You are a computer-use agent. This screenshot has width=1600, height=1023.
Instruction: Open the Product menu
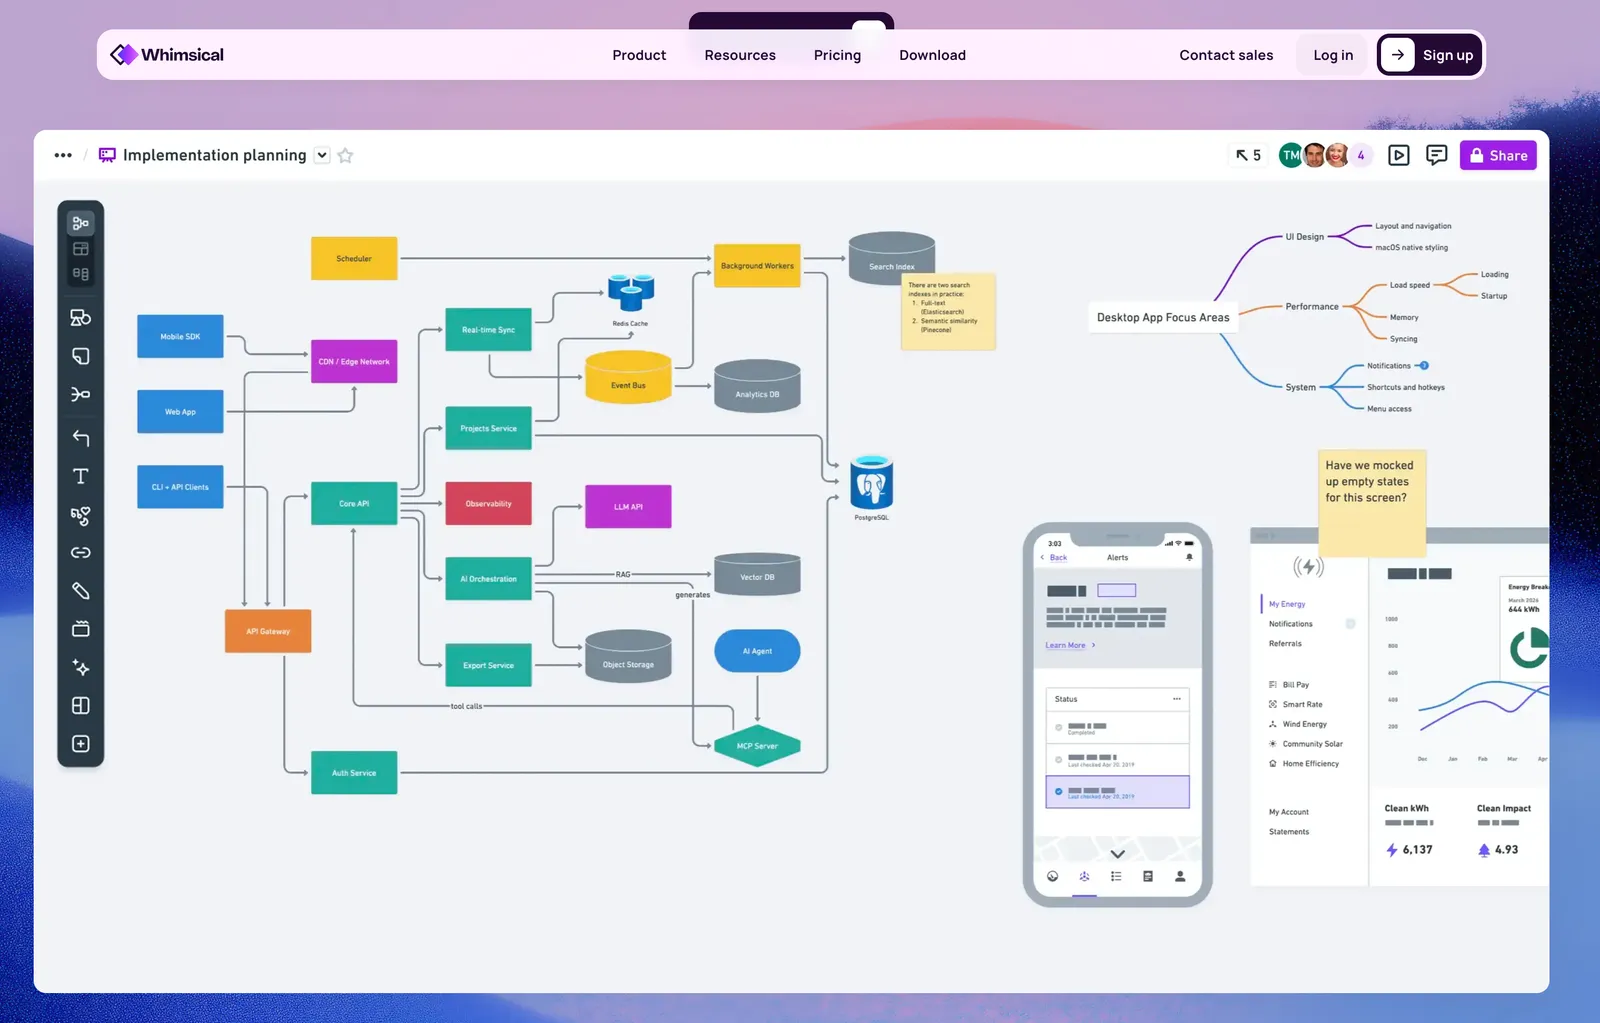[x=639, y=55]
